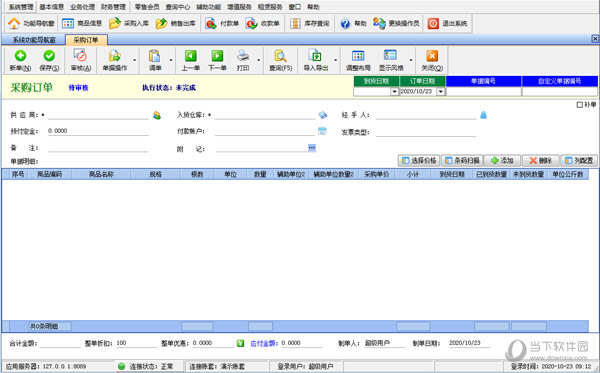This screenshot has height=373, width=600.
Task: Open 查询(F5) search icon
Action: 280,56
